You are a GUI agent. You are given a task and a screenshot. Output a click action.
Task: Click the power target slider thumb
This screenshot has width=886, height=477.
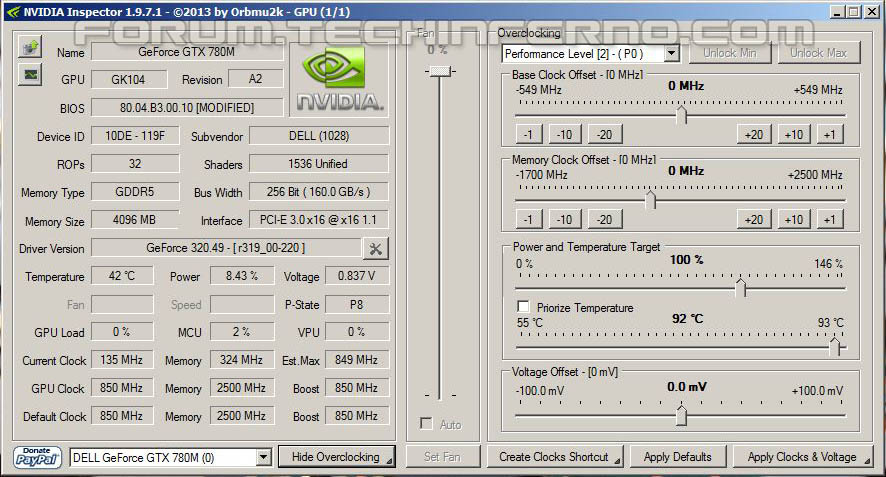[x=740, y=288]
